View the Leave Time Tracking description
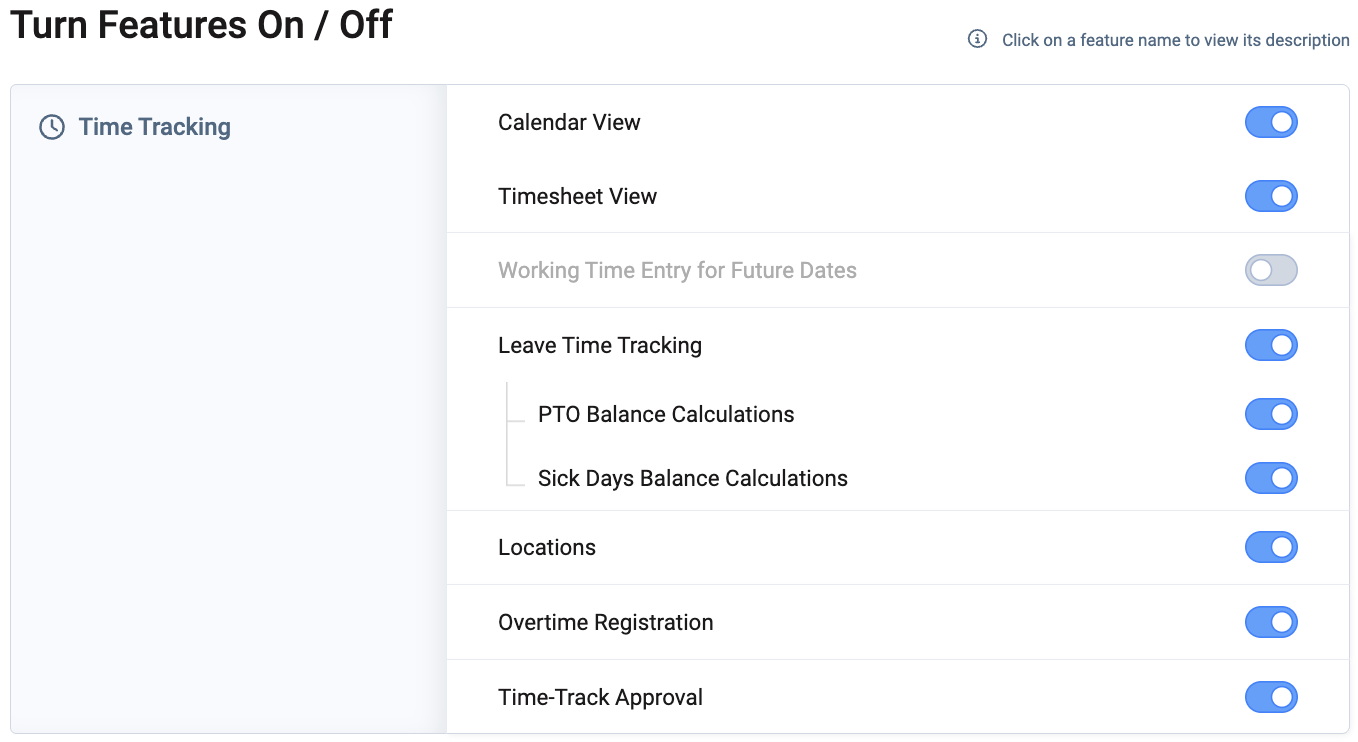 [x=600, y=345]
